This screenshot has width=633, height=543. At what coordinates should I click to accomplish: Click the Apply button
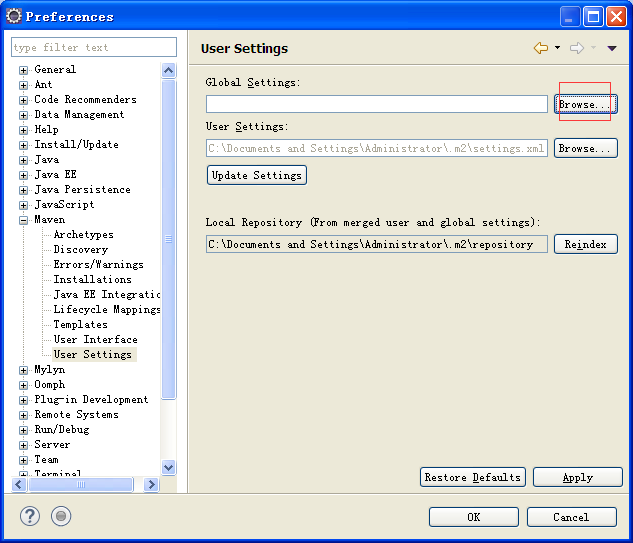[x=578, y=477]
